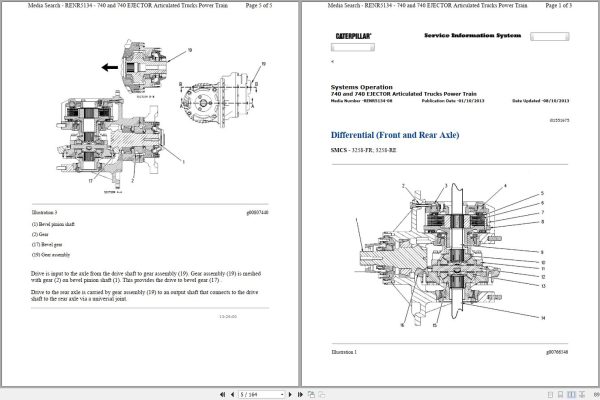Screen dimensions: 600x400
Task: Click the 'Date Updated' text on right page
Action: click(540, 101)
